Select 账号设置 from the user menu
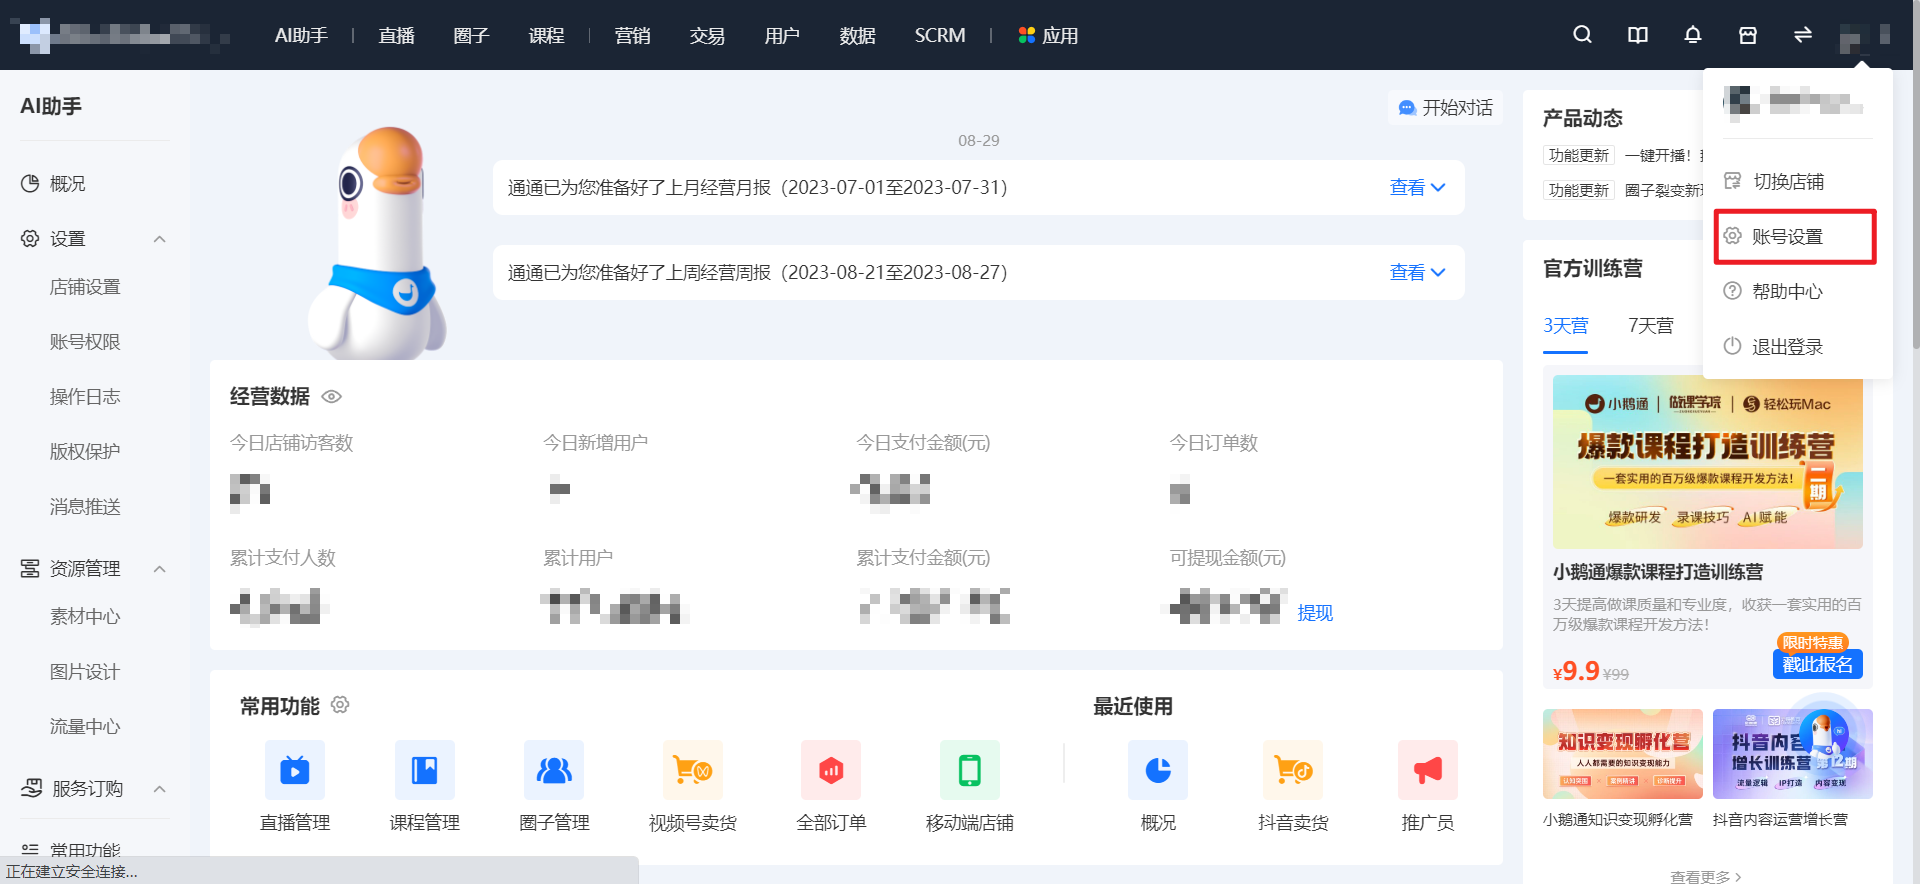The width and height of the screenshot is (1920, 884). click(x=1795, y=236)
